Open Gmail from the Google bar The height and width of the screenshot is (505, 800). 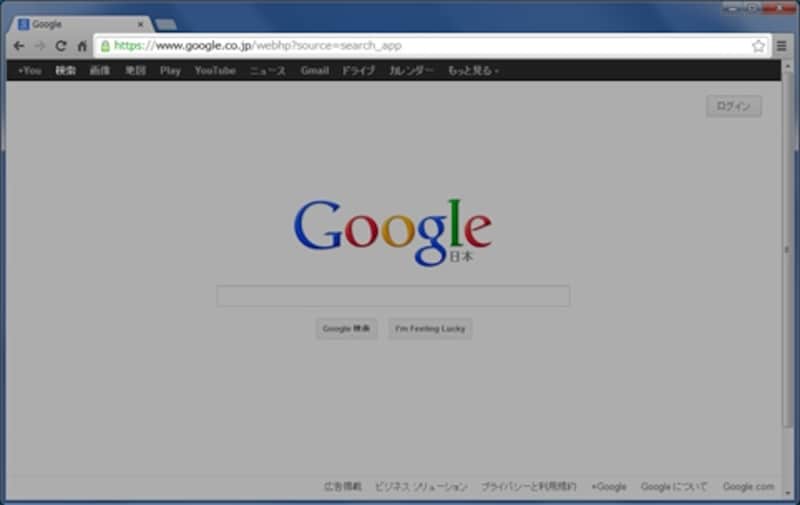pyautogui.click(x=314, y=71)
